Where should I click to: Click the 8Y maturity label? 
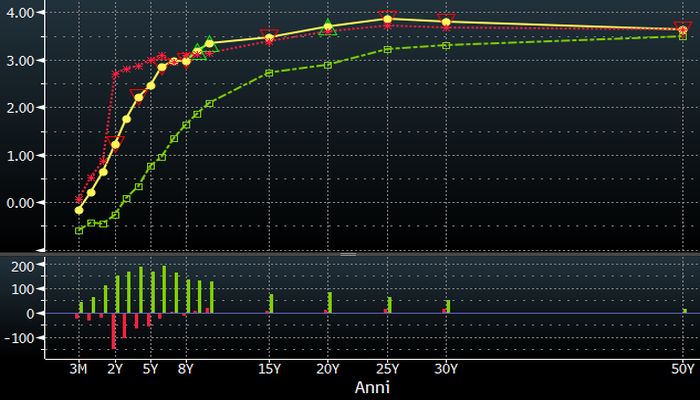coord(186,369)
